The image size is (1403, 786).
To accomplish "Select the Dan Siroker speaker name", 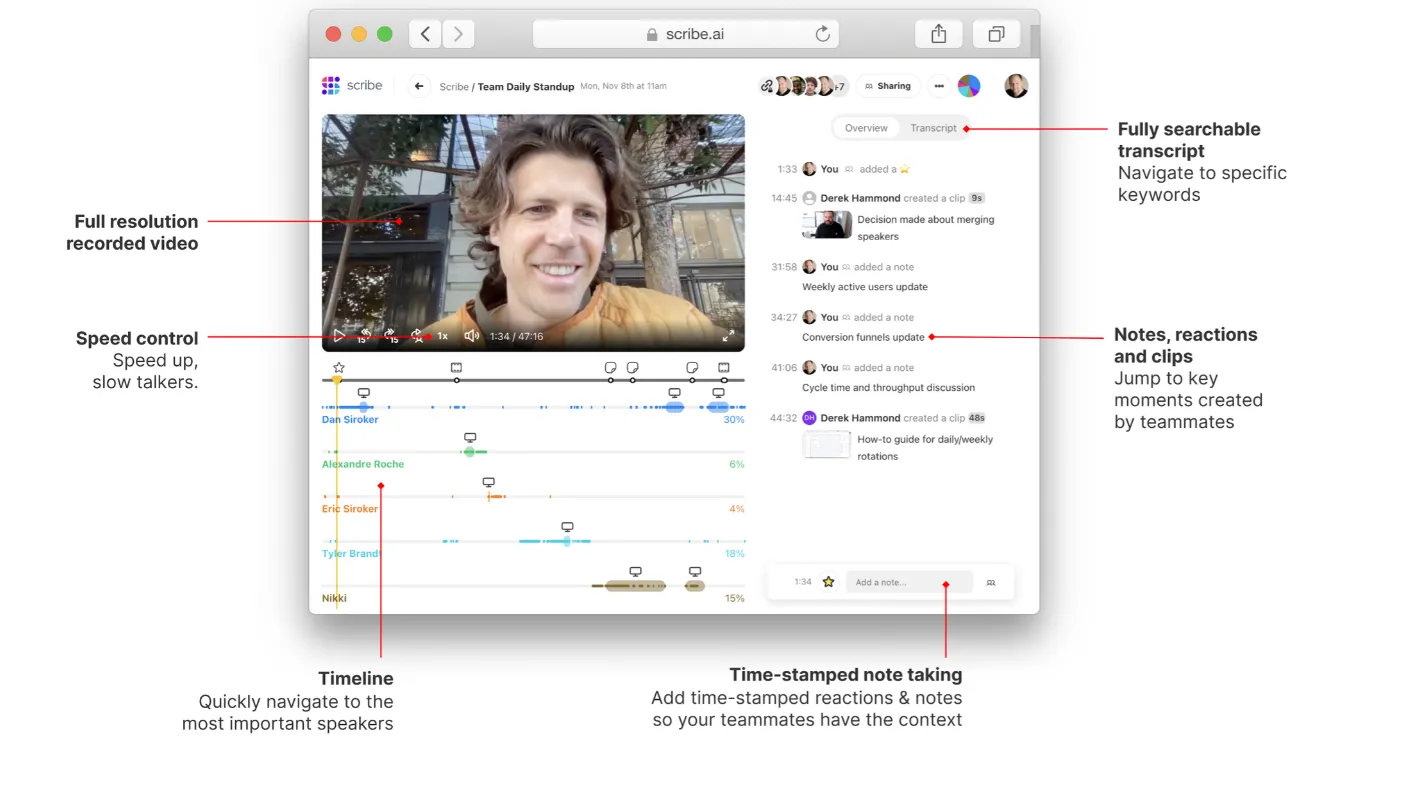I will pyautogui.click(x=350, y=420).
